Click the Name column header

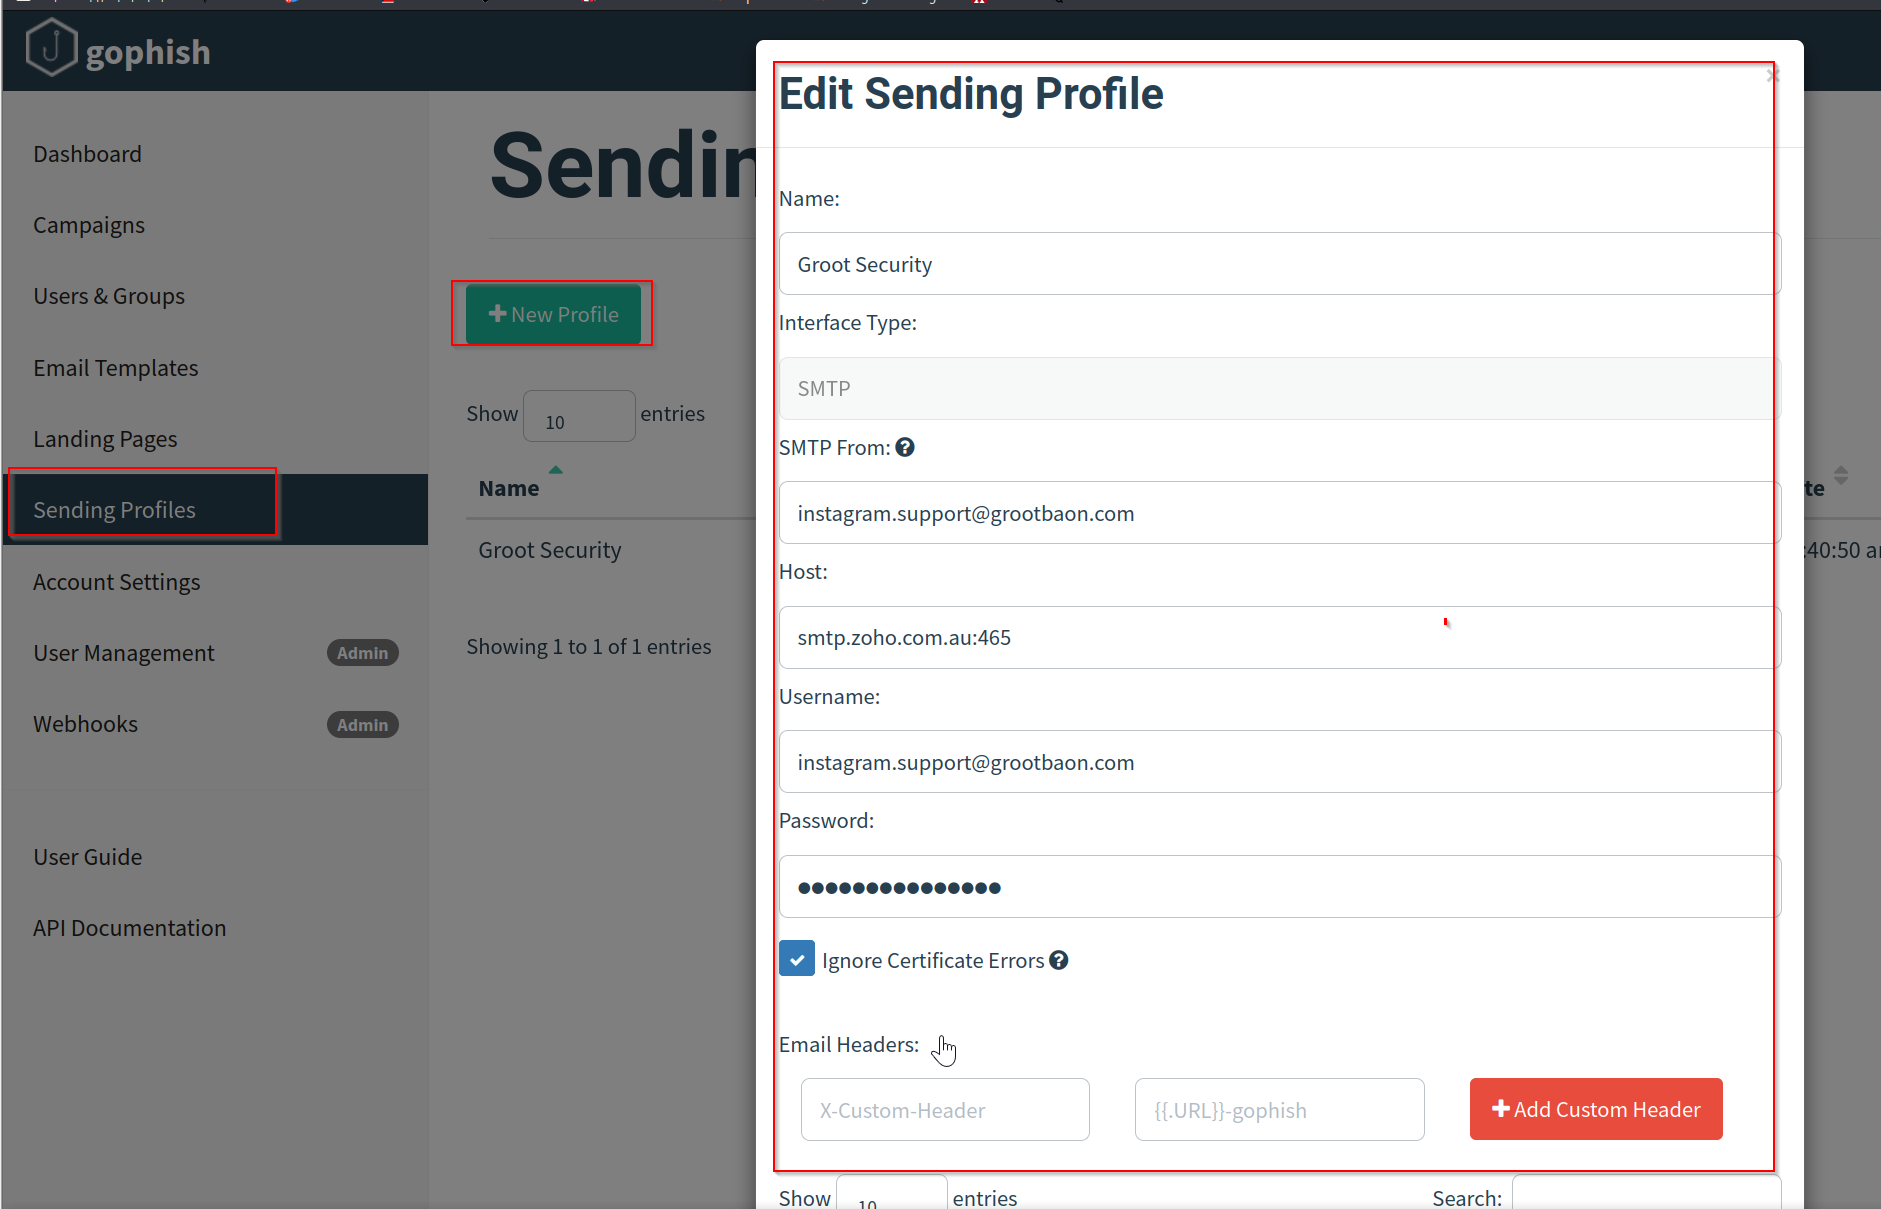tap(509, 488)
